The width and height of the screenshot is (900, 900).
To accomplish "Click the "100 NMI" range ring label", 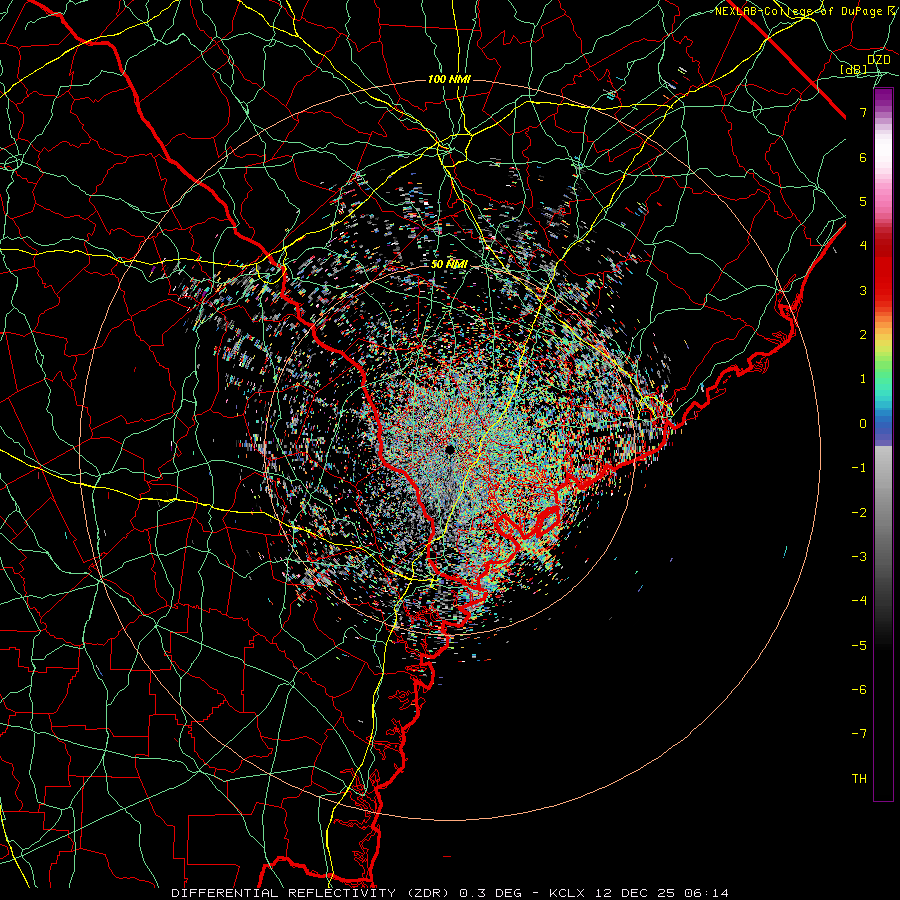I will pos(449,79).
